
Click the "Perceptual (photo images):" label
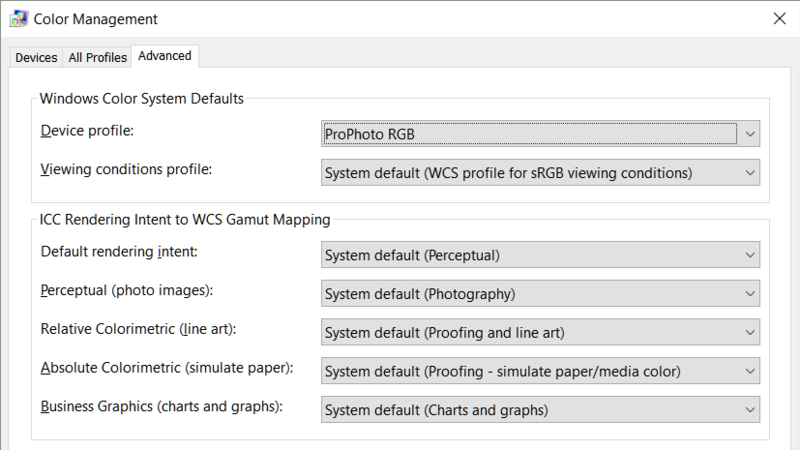pos(126,290)
